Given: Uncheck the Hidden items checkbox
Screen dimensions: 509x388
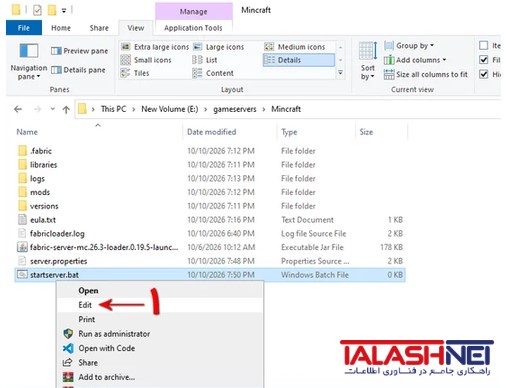Looking at the screenshot, I should tap(483, 74).
